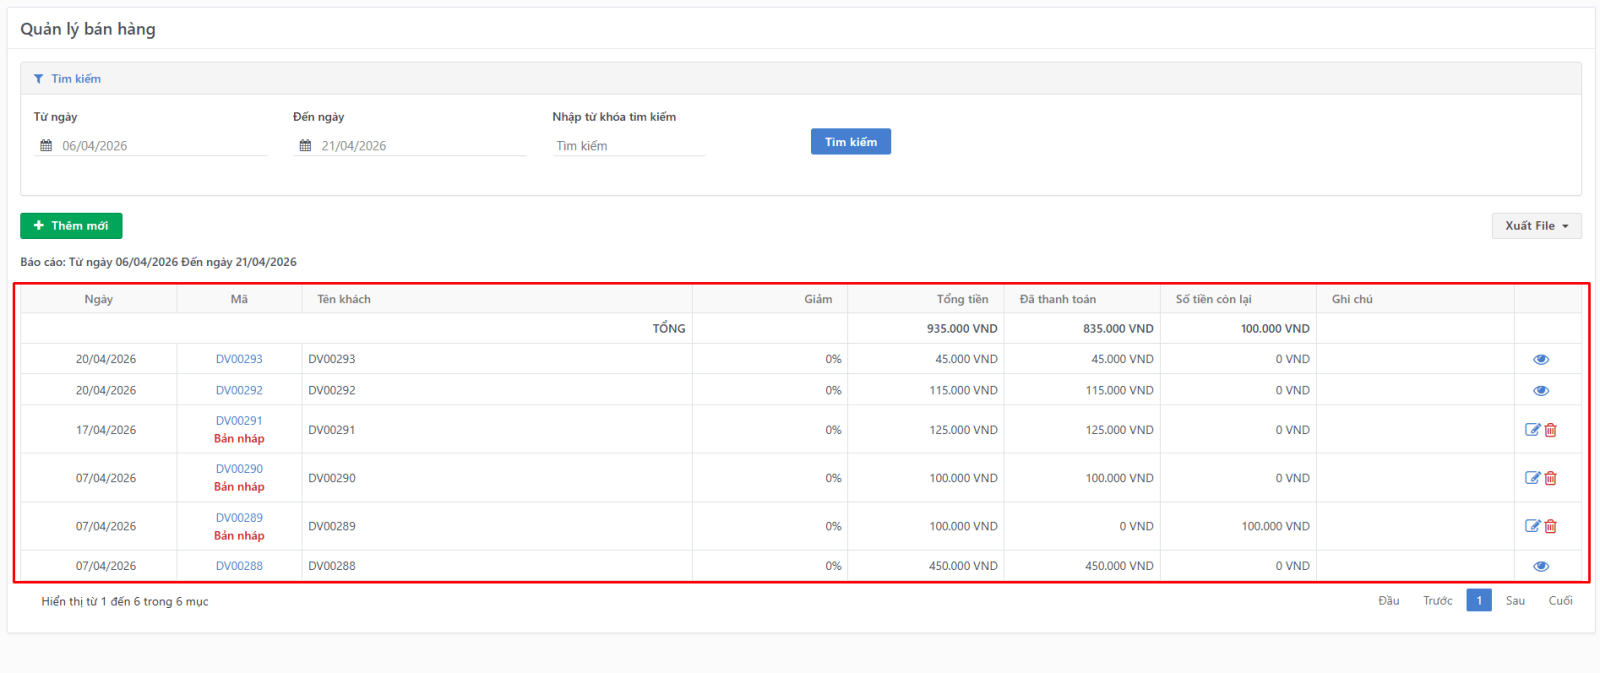The width and height of the screenshot is (1600, 673).
Task: Sort by Ngày column header
Action: coord(99,299)
